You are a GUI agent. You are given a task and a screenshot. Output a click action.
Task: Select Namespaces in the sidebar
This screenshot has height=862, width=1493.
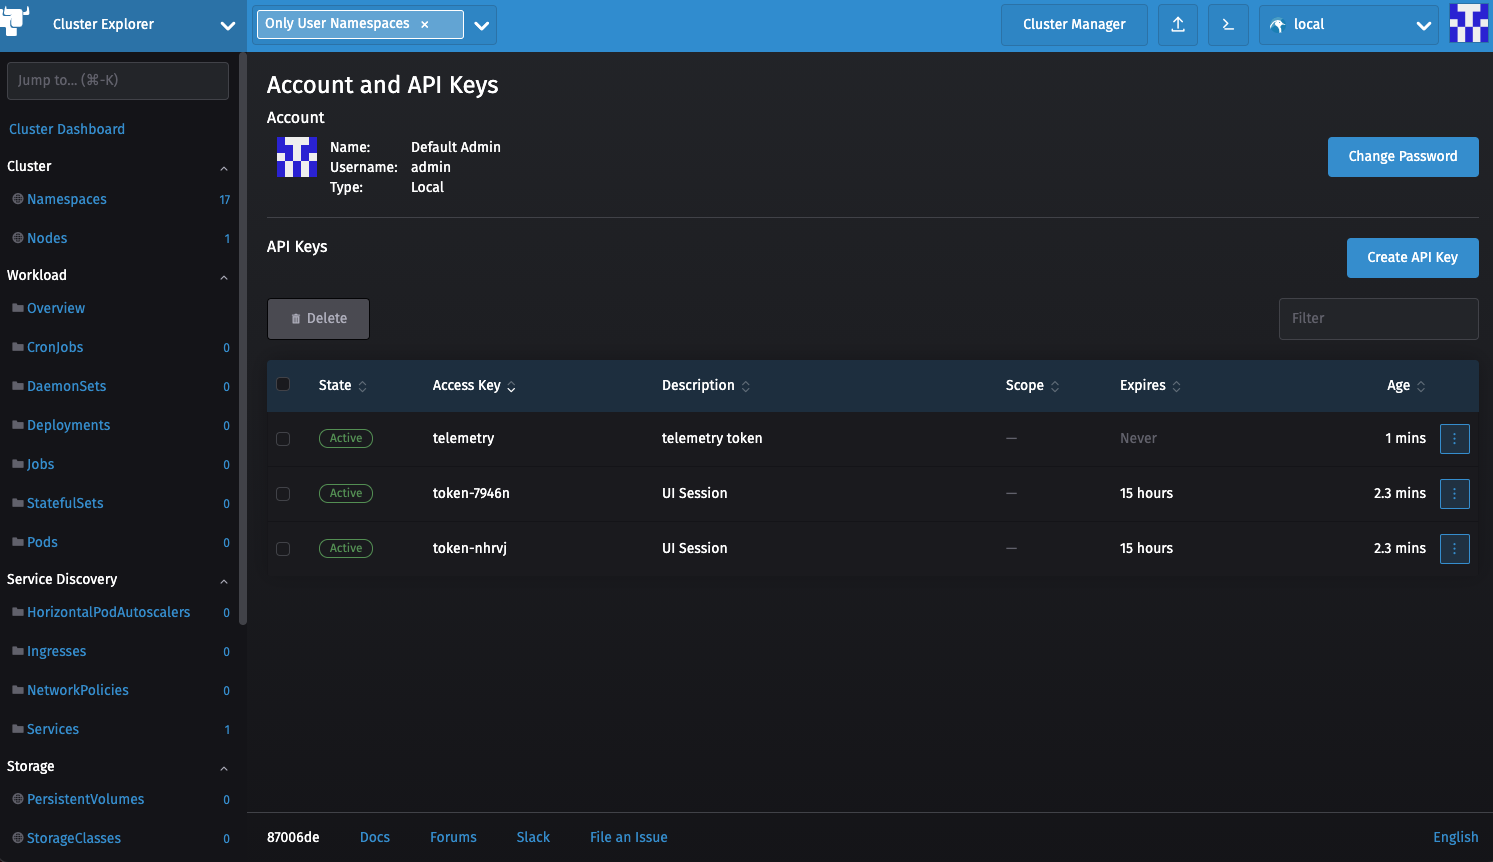(67, 199)
